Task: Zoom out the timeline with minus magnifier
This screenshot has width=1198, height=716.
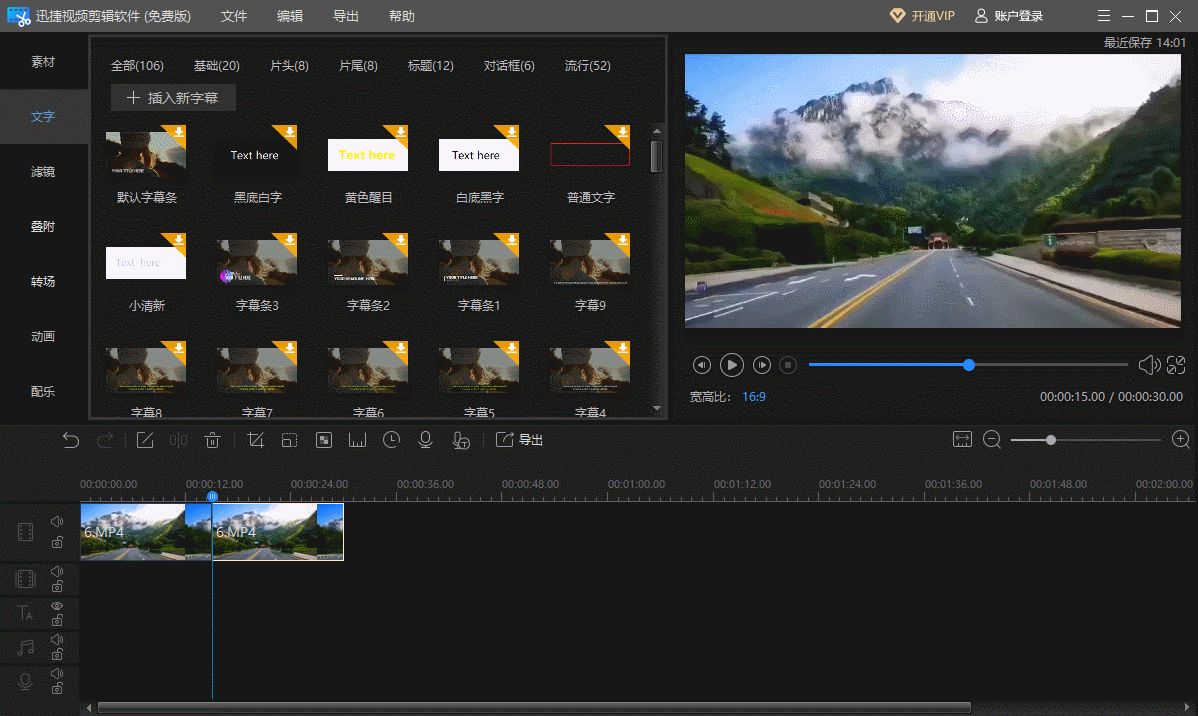Action: pyautogui.click(x=992, y=439)
